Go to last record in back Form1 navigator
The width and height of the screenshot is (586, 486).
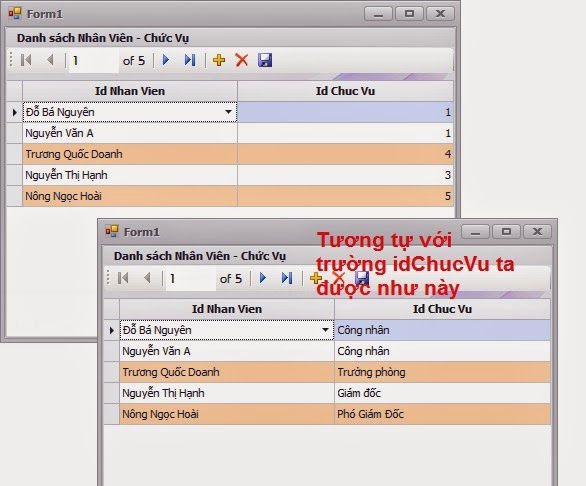(x=190, y=60)
